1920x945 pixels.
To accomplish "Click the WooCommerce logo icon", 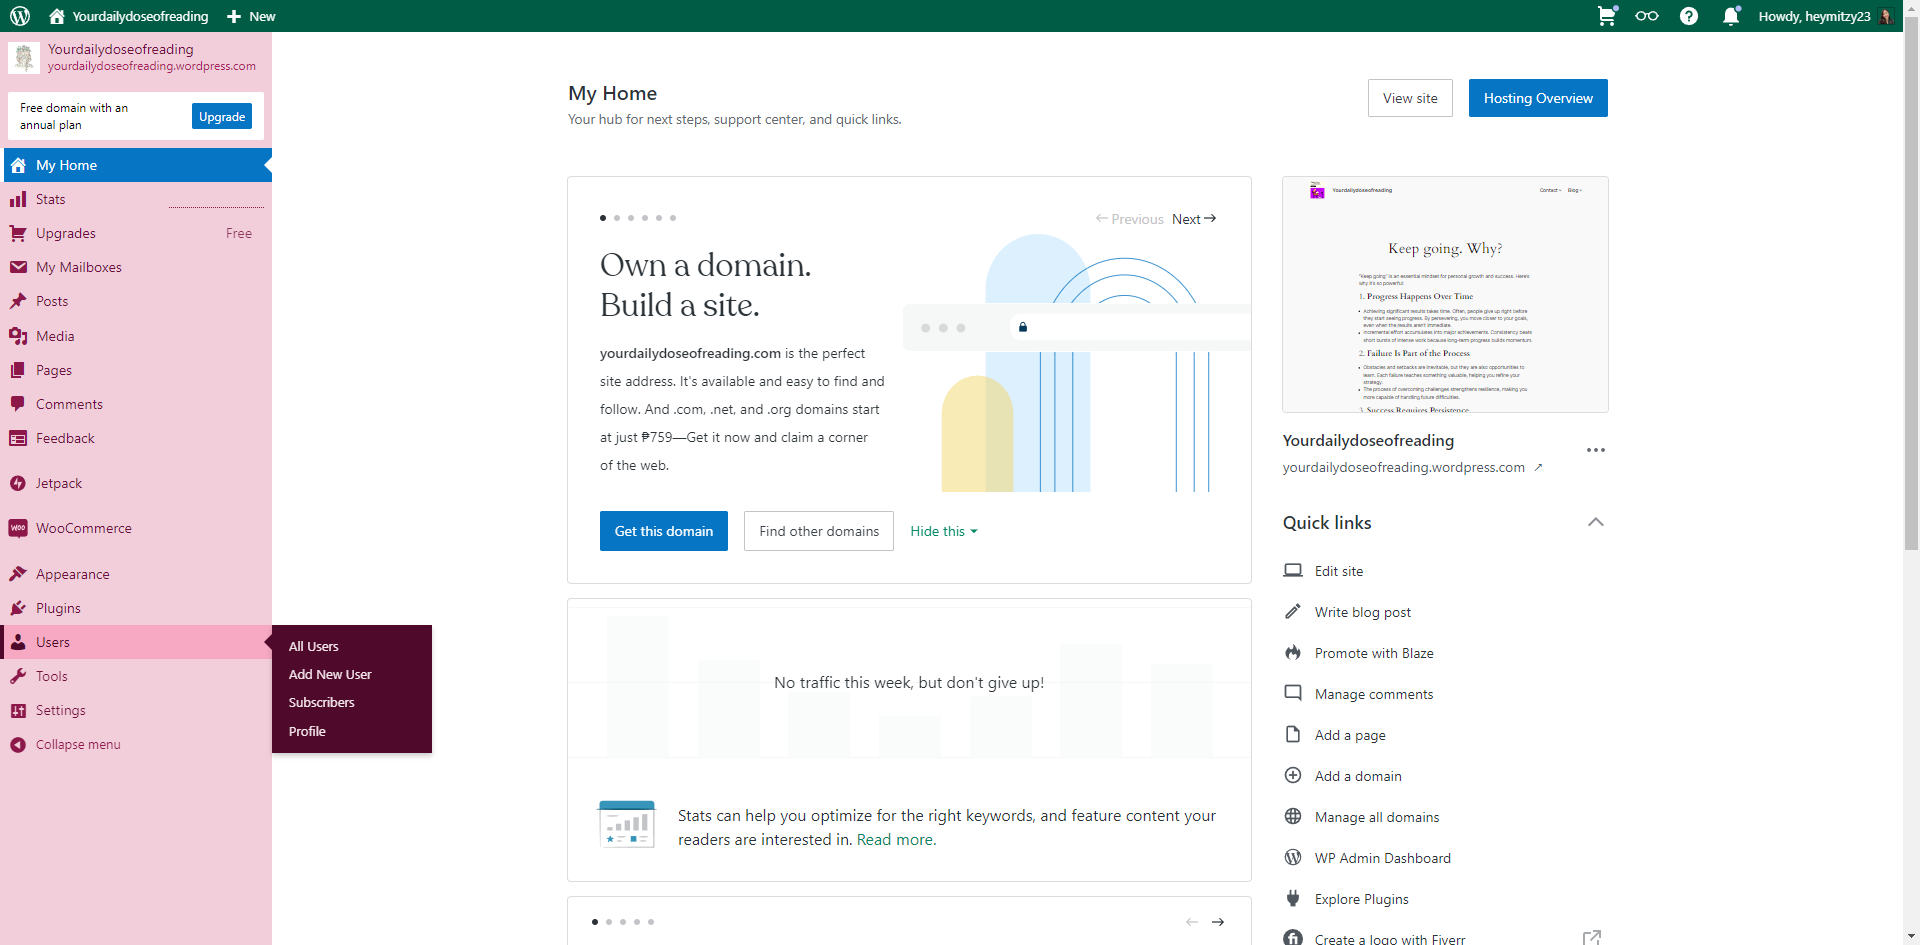I will click(x=18, y=528).
